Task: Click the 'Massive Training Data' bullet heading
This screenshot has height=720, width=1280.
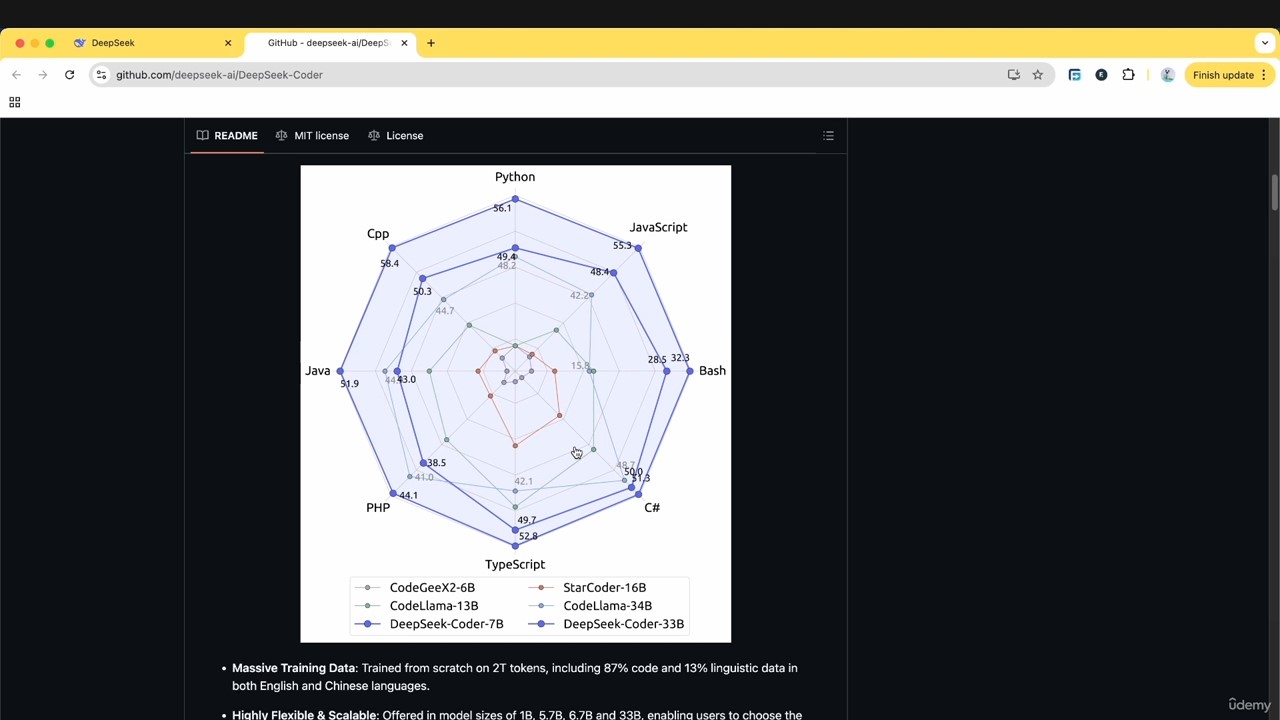Action: (x=294, y=668)
